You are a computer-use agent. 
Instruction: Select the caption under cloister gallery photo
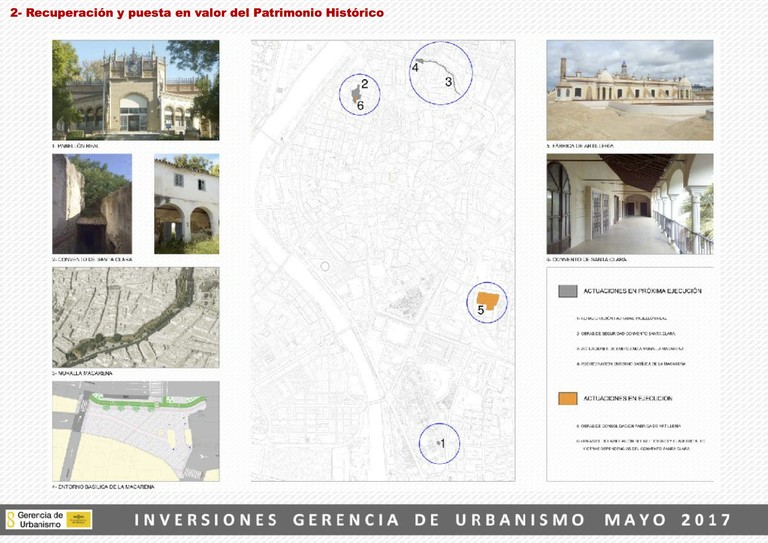click(x=586, y=260)
